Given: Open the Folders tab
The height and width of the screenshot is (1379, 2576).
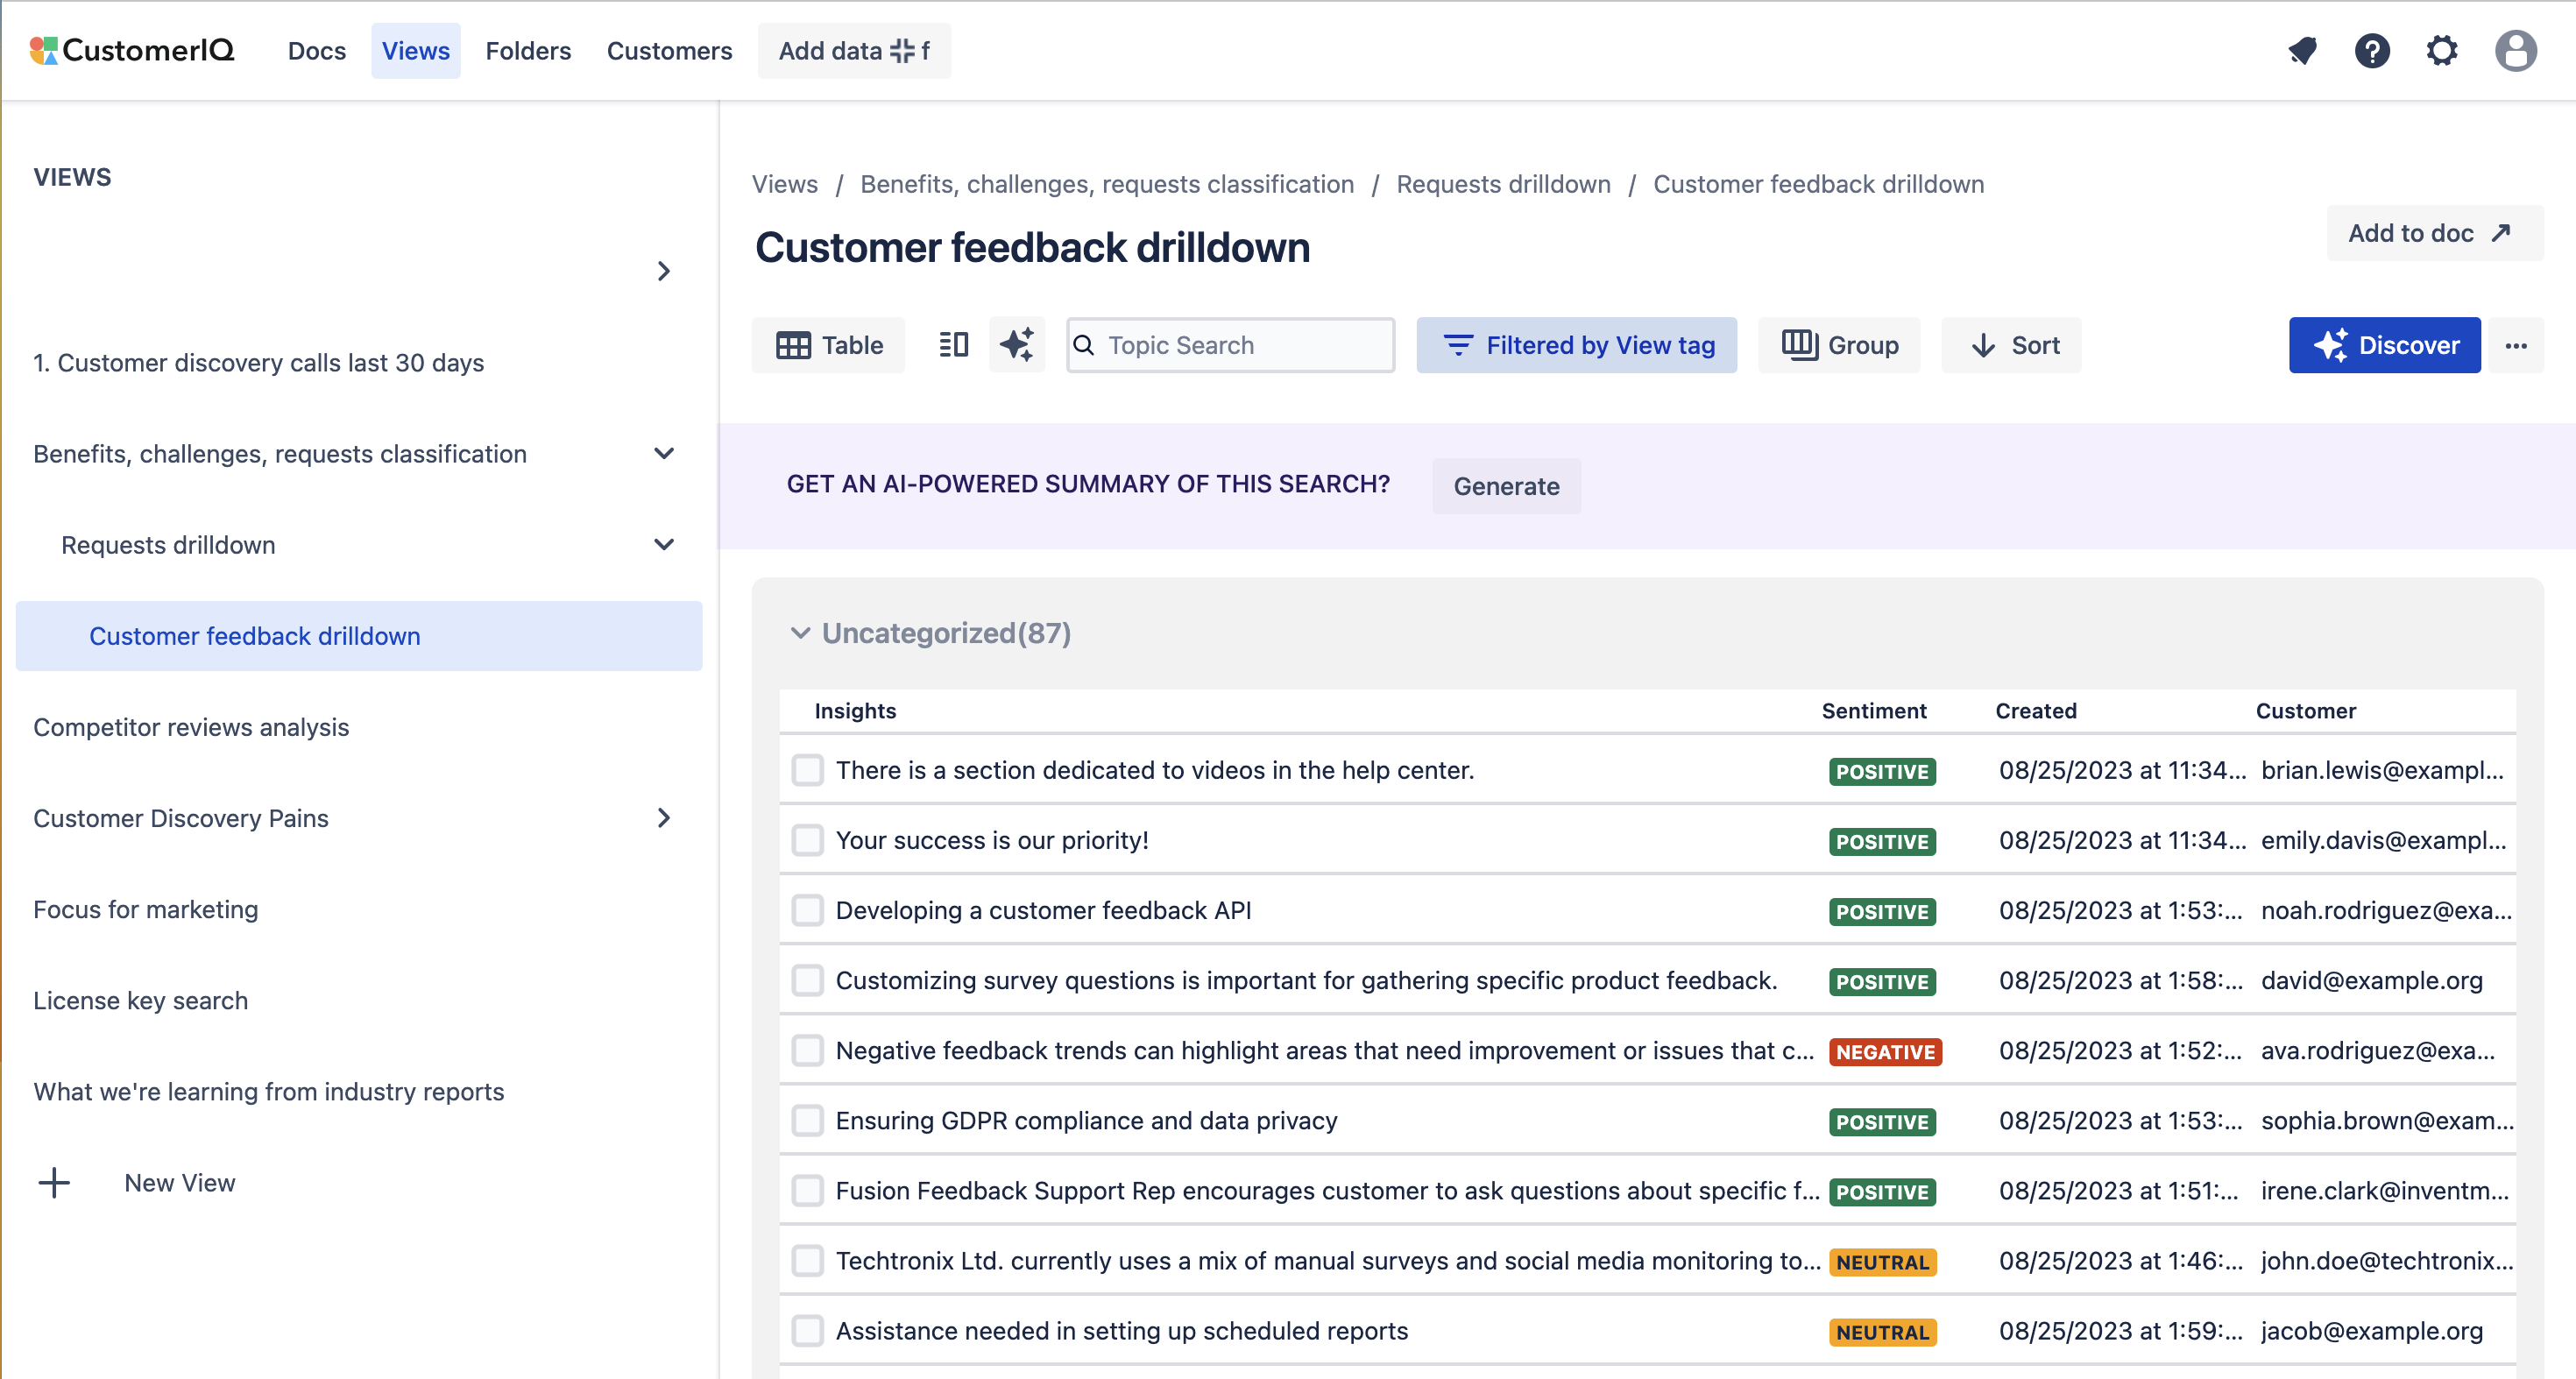Looking at the screenshot, I should click(527, 51).
